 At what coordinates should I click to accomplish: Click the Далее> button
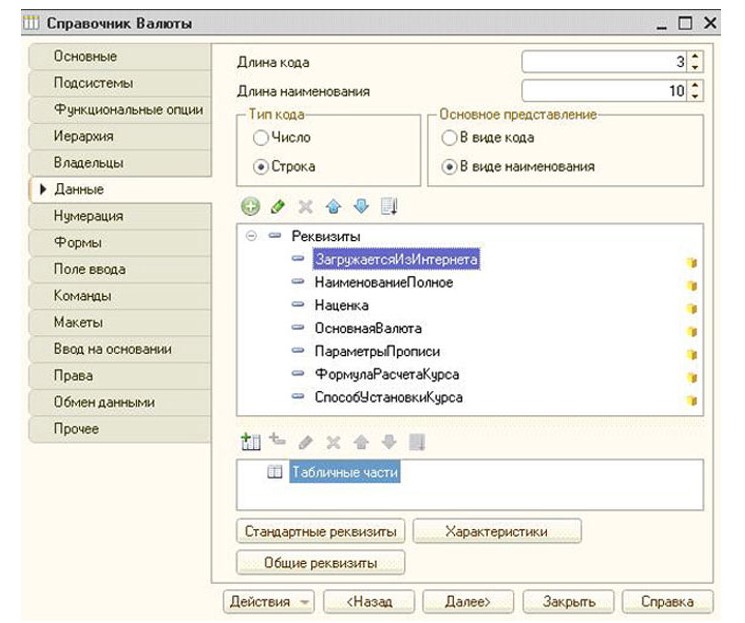tap(467, 602)
